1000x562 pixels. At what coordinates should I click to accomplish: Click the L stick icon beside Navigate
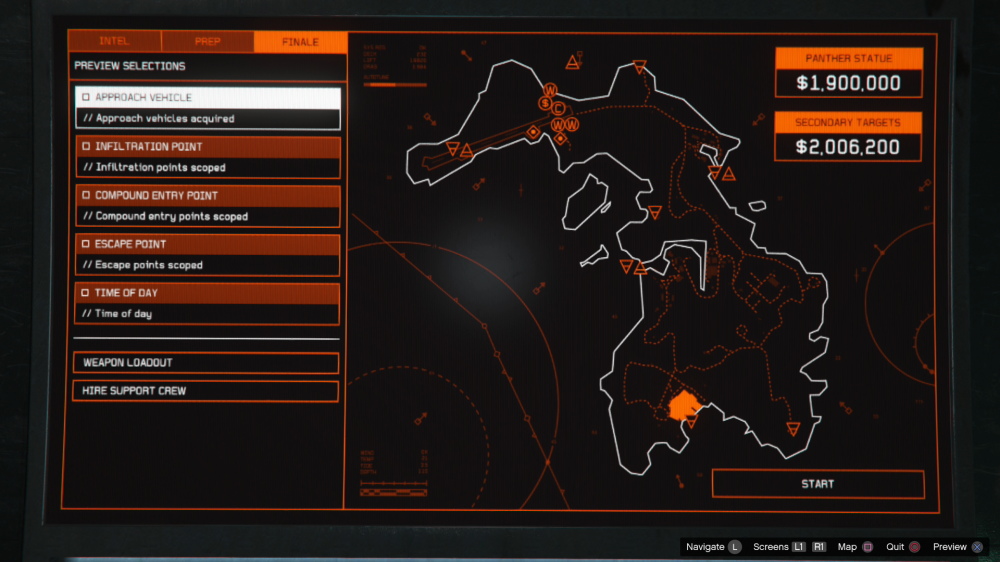(735, 547)
